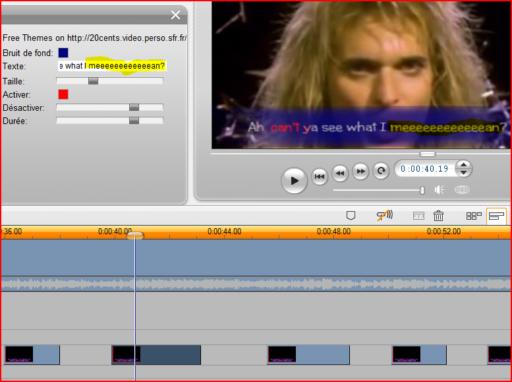Click the Désactiver slider handle
The width and height of the screenshot is (512, 382).
tap(134, 107)
